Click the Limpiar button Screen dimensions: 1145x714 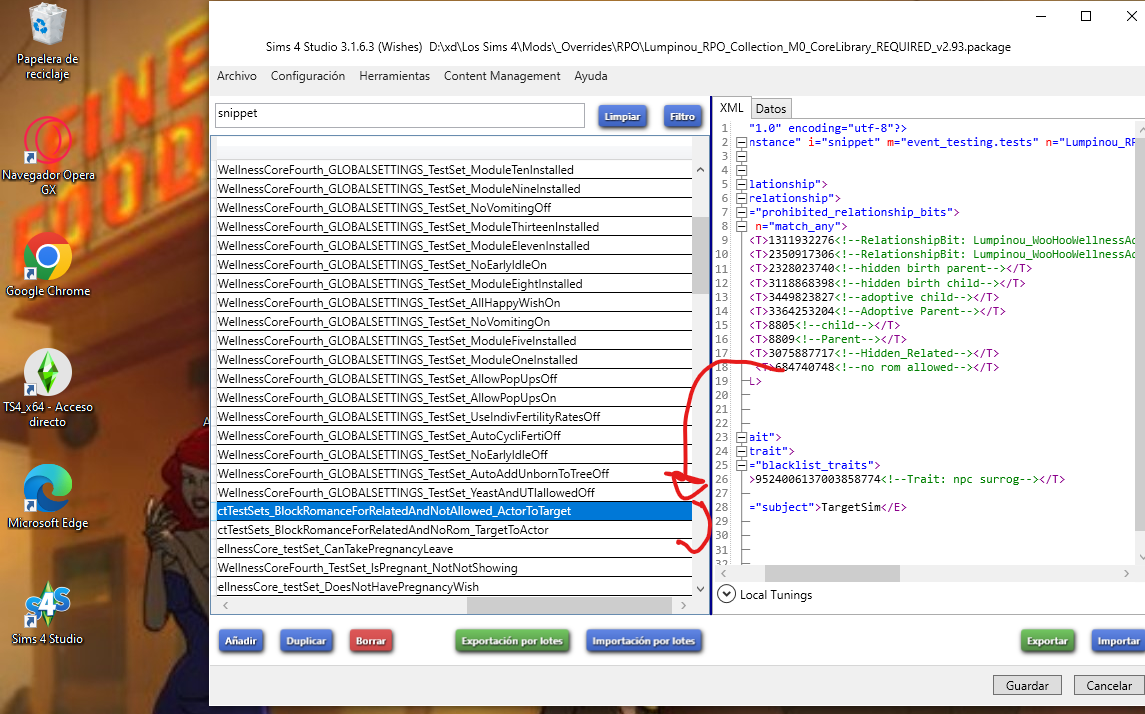point(622,117)
